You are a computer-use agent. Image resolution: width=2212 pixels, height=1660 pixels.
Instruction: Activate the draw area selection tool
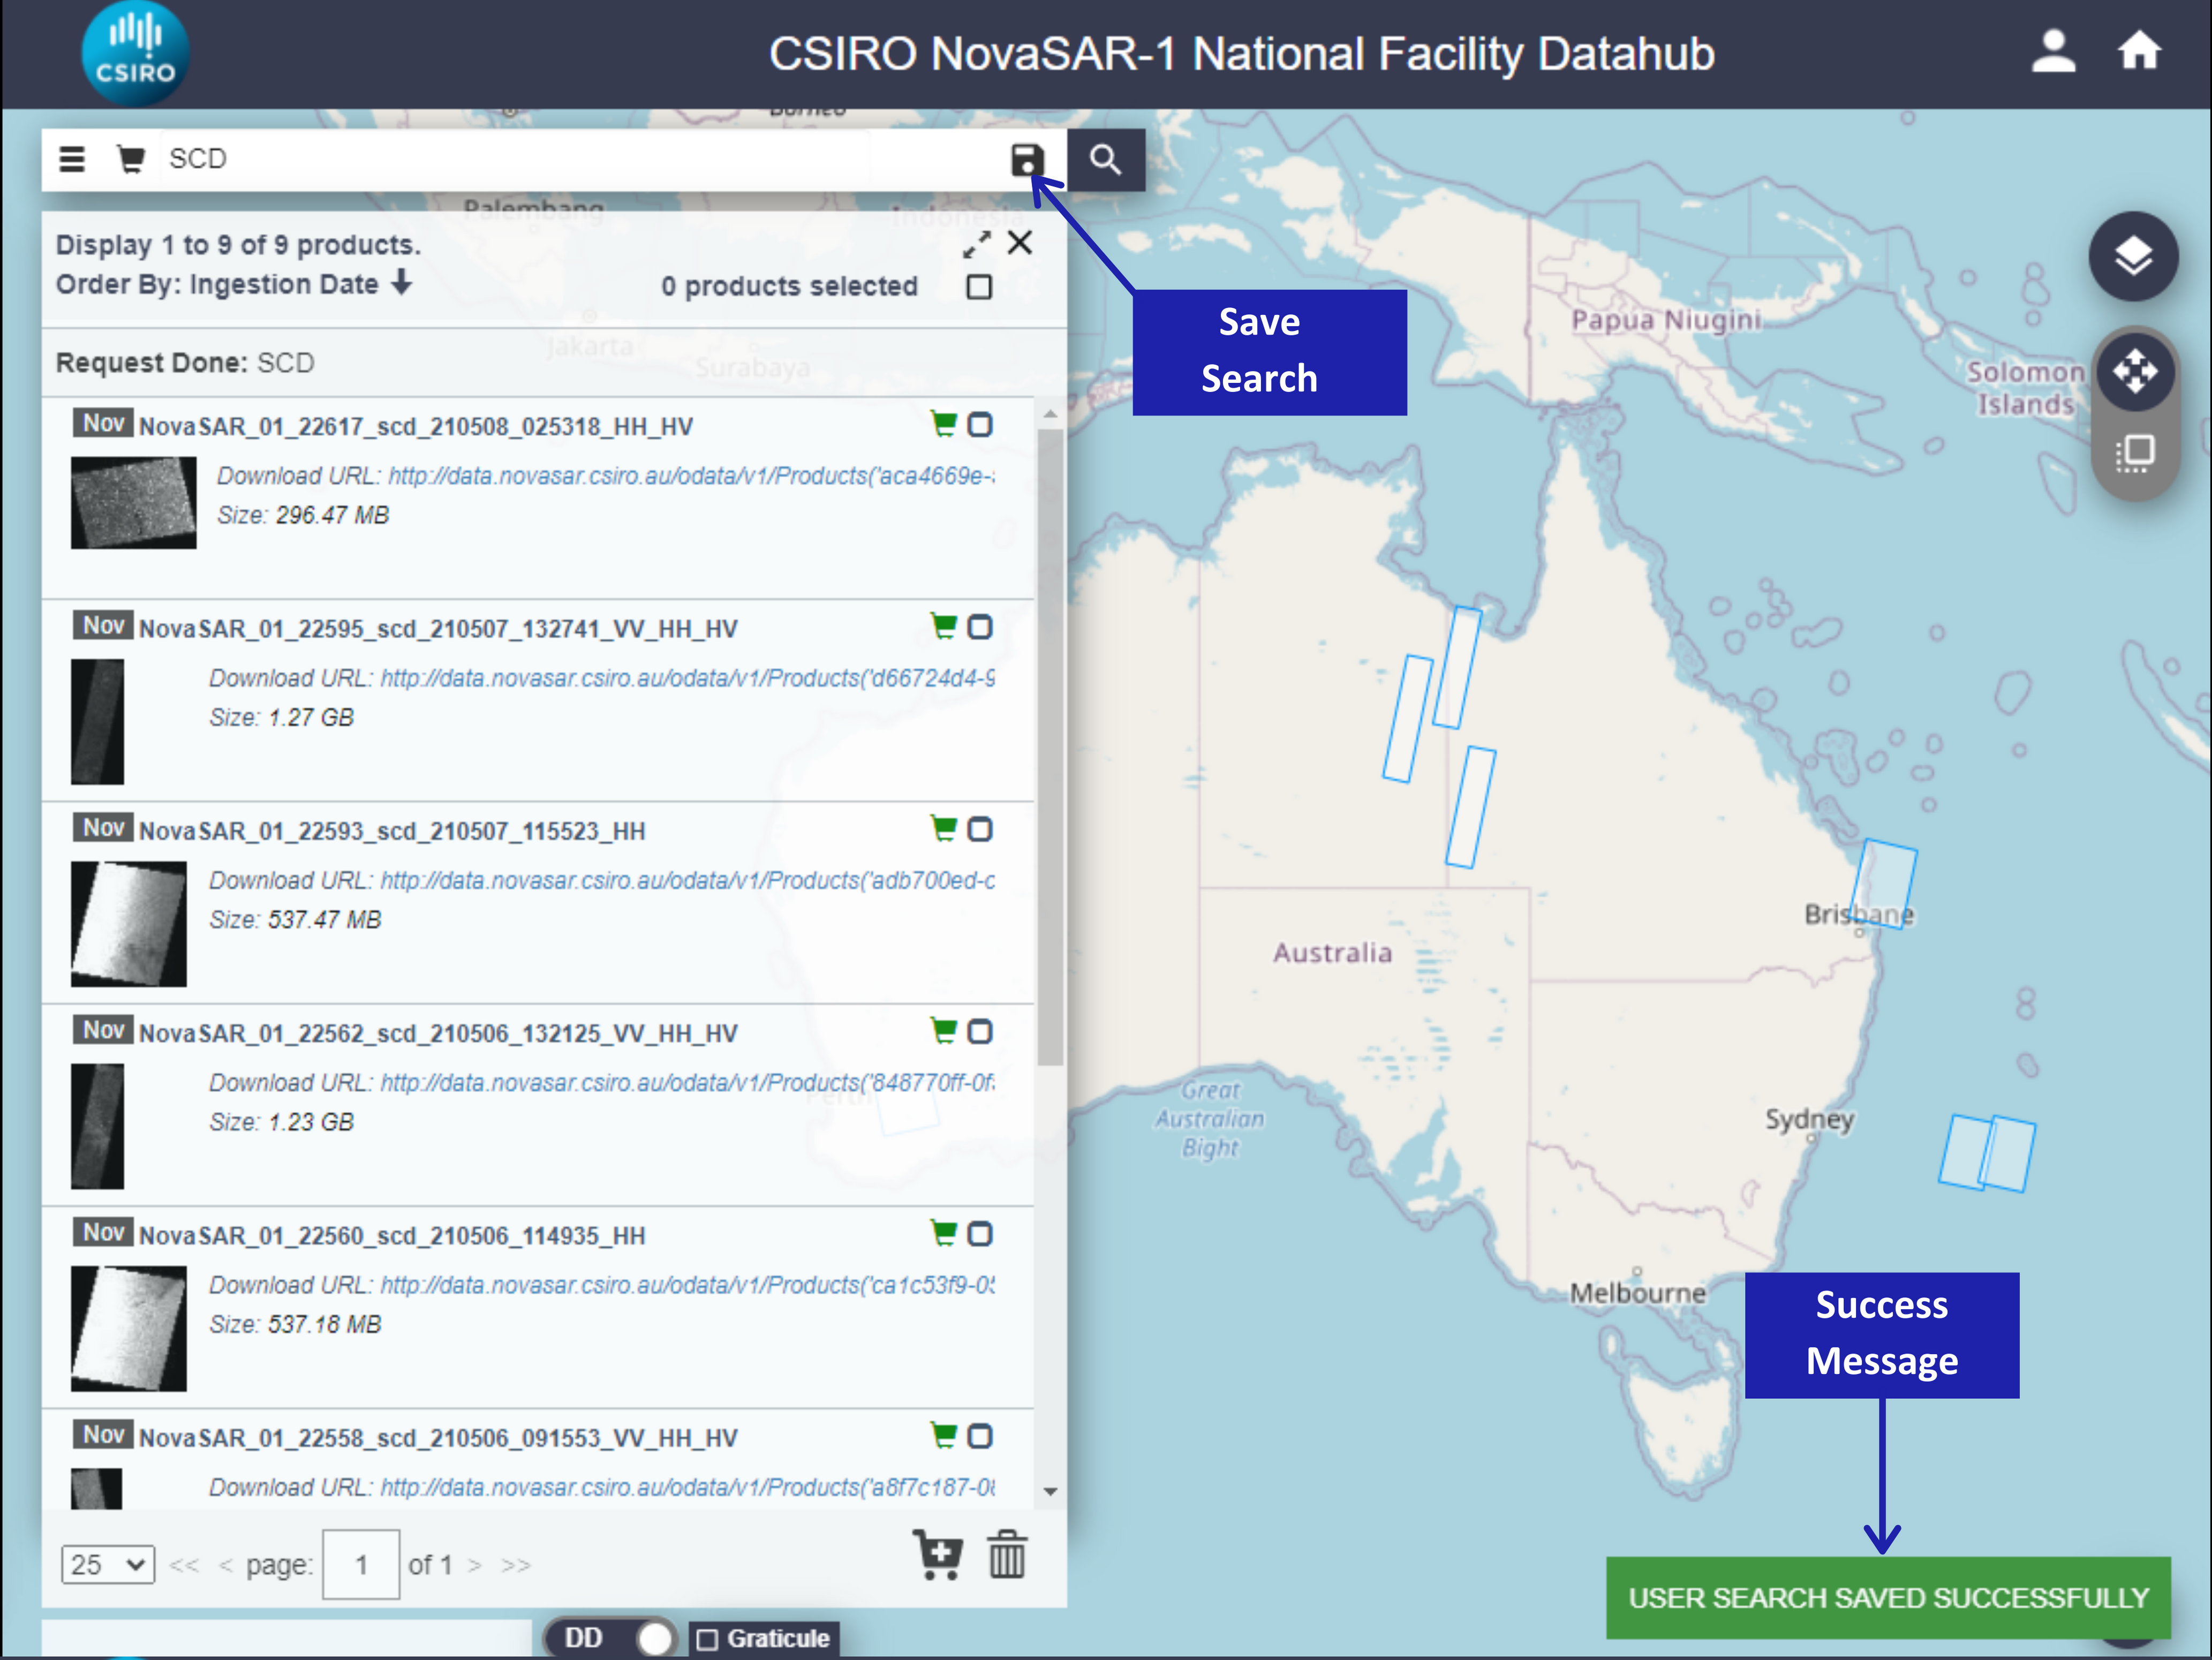(x=2135, y=453)
